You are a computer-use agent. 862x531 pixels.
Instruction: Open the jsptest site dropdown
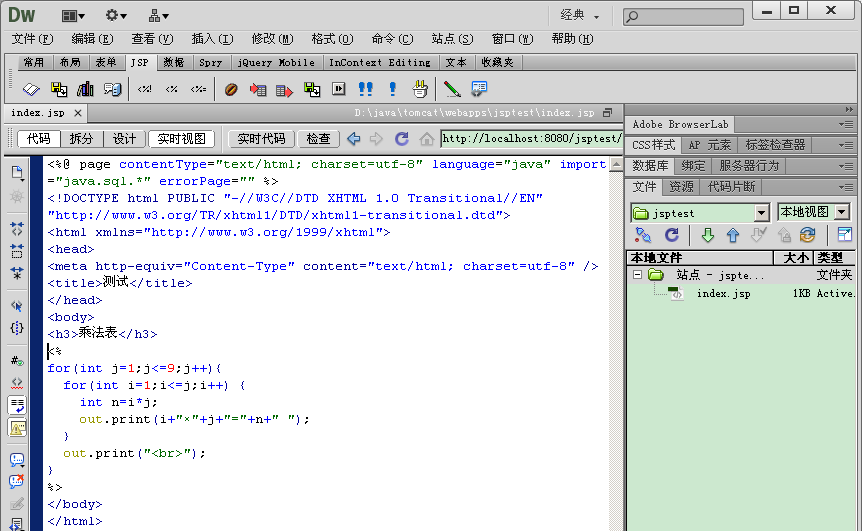(761, 213)
